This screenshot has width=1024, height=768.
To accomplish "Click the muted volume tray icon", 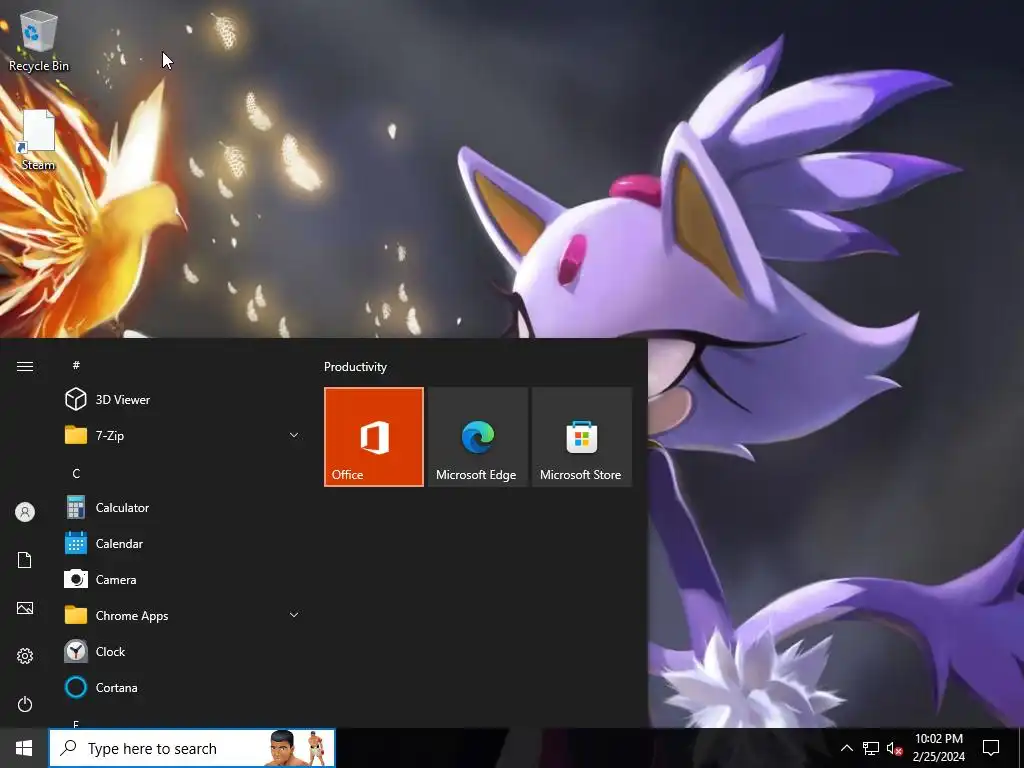I will coord(895,748).
